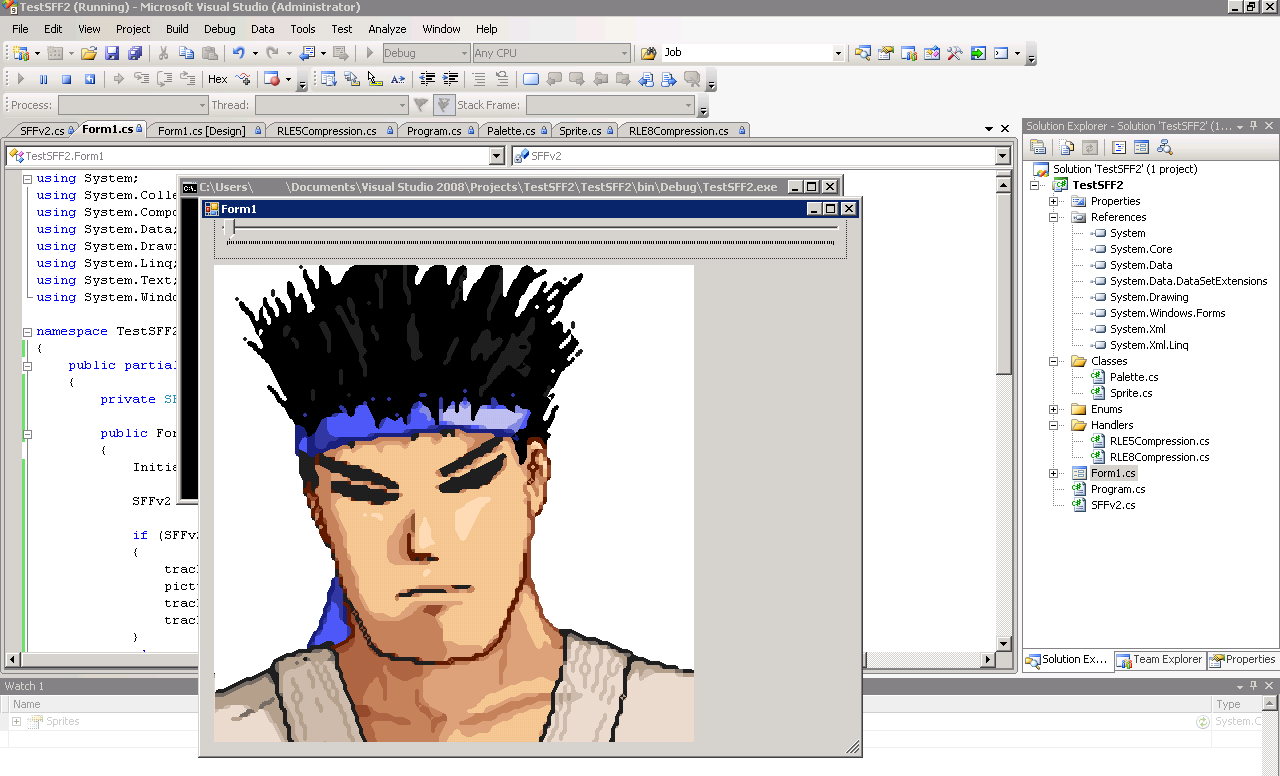The width and height of the screenshot is (1280, 776).
Task: Switch to the Palette.cs tab
Action: [x=511, y=131]
